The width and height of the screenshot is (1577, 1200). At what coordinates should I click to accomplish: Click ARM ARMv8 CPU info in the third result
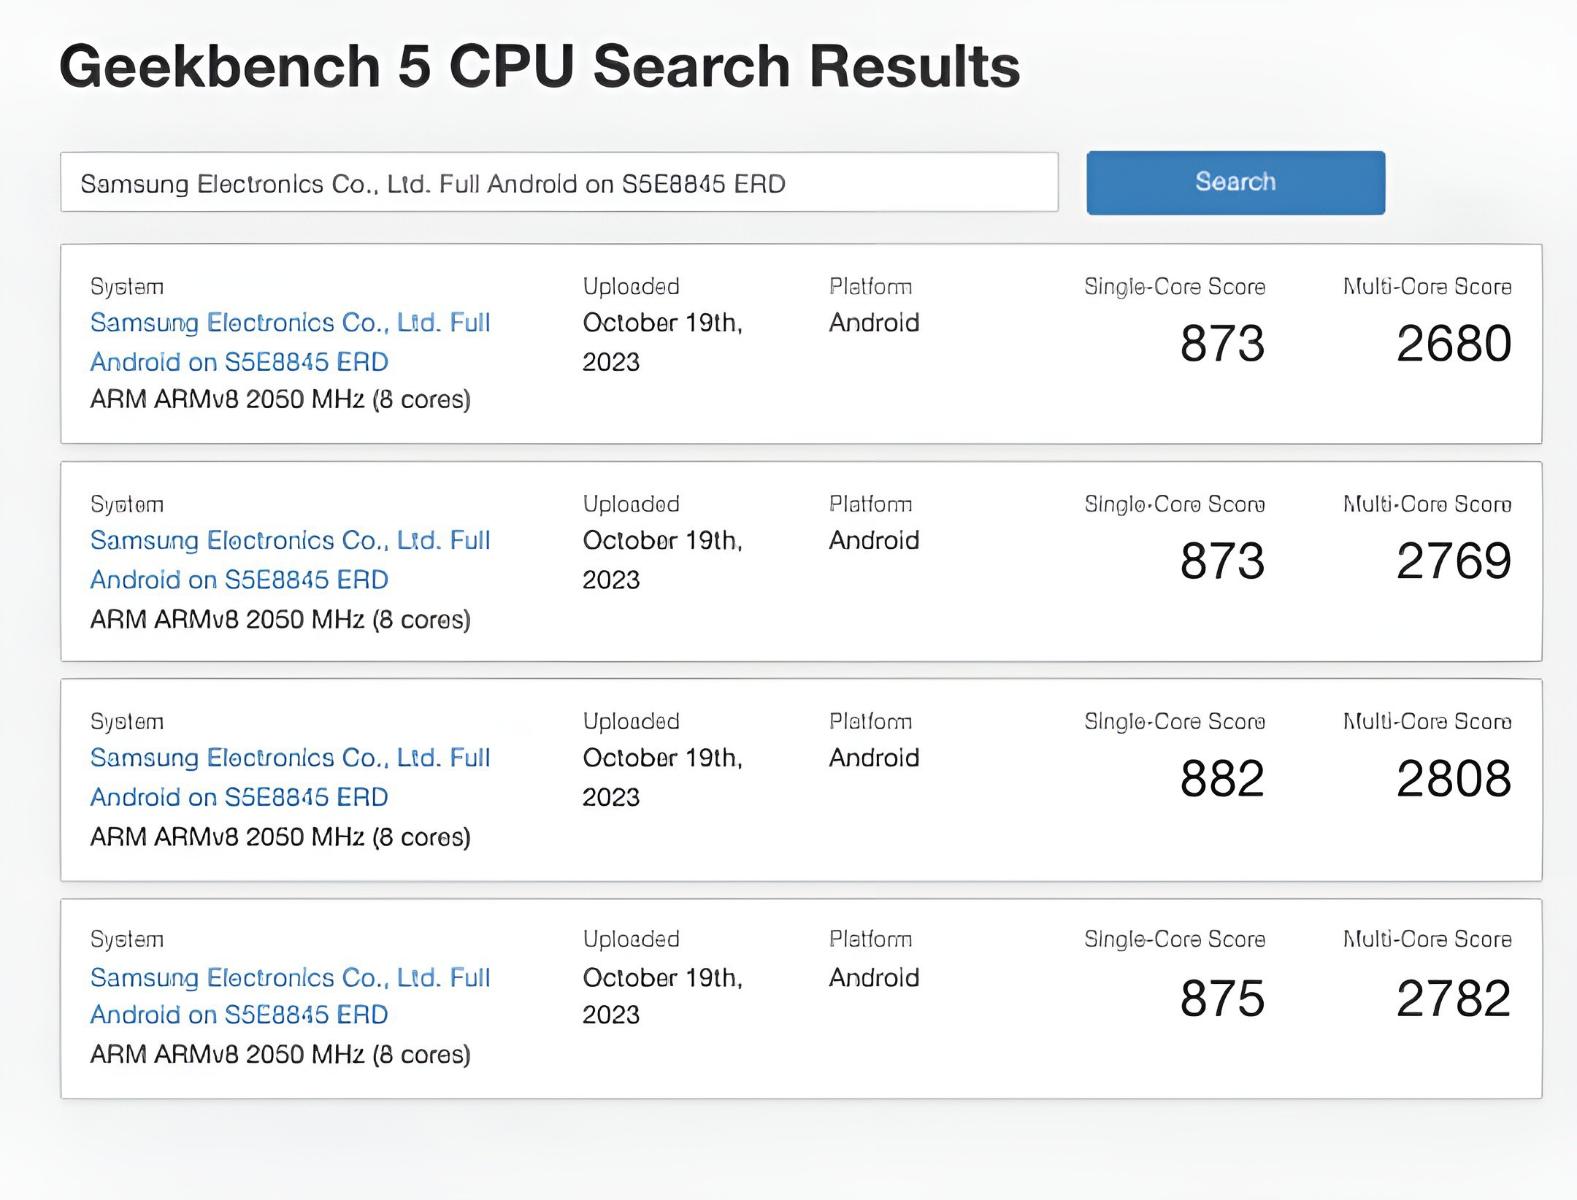(x=280, y=837)
